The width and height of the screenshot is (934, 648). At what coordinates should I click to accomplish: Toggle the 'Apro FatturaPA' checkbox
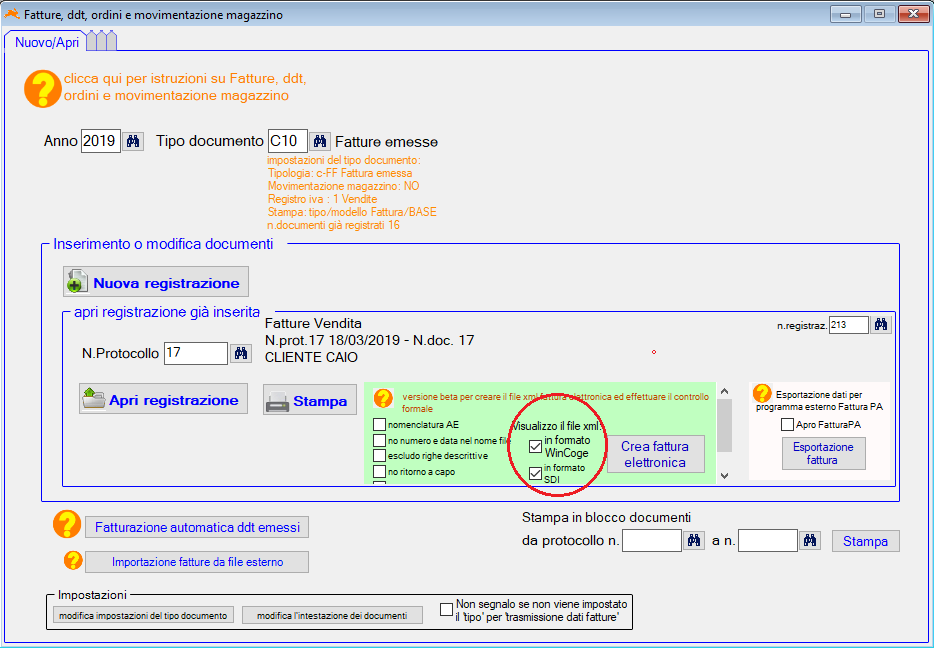[787, 425]
